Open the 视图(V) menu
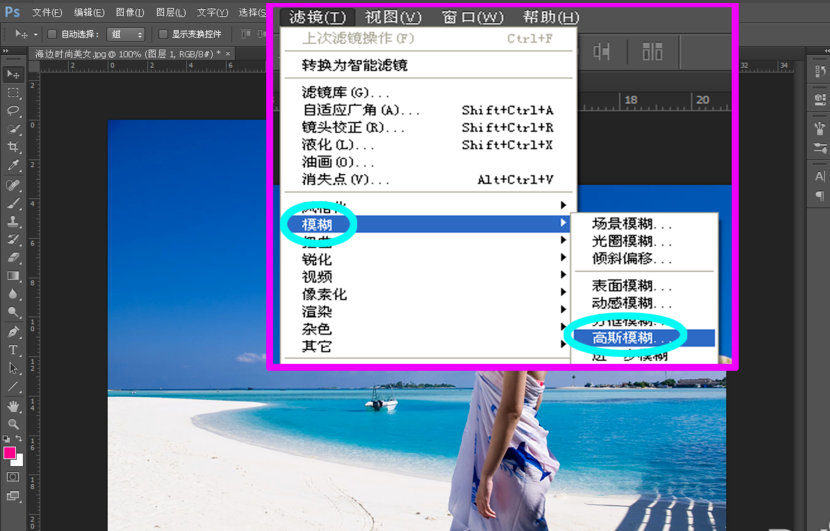This screenshot has width=830, height=531. pos(393,17)
